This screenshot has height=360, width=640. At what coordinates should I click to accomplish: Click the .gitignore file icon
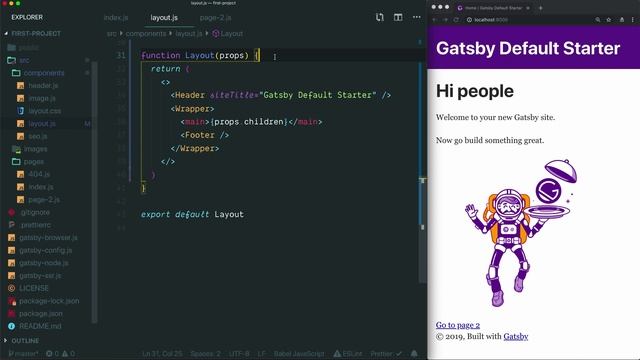tap(11, 212)
